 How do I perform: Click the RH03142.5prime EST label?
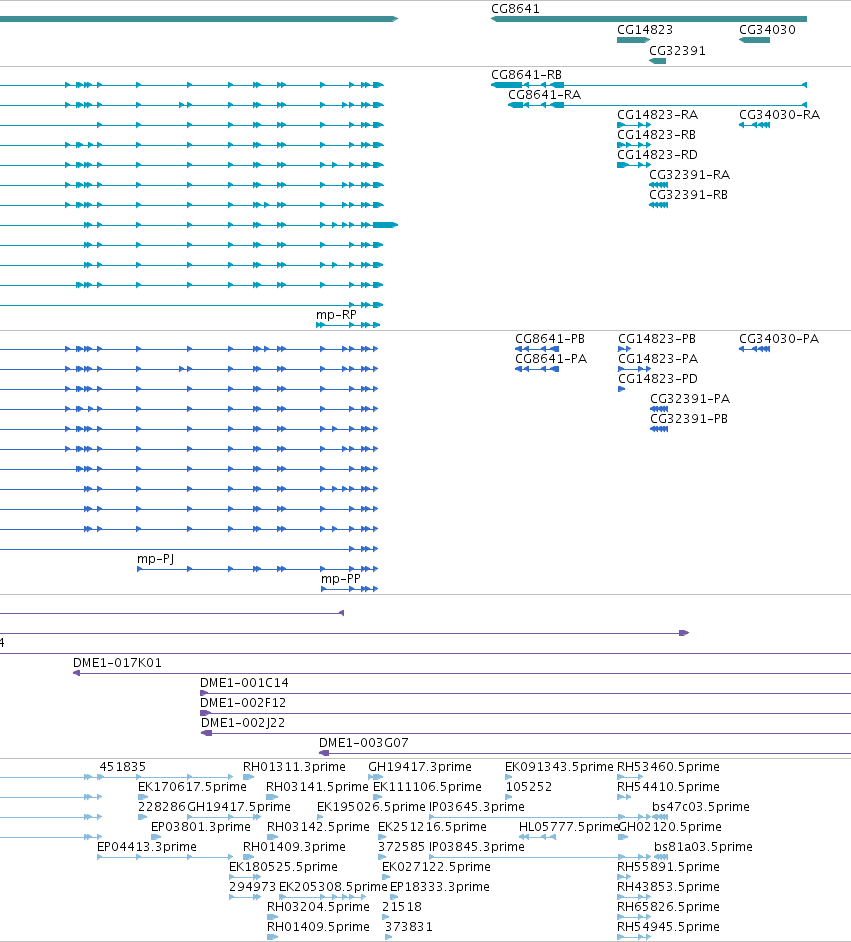pyautogui.click(x=318, y=827)
